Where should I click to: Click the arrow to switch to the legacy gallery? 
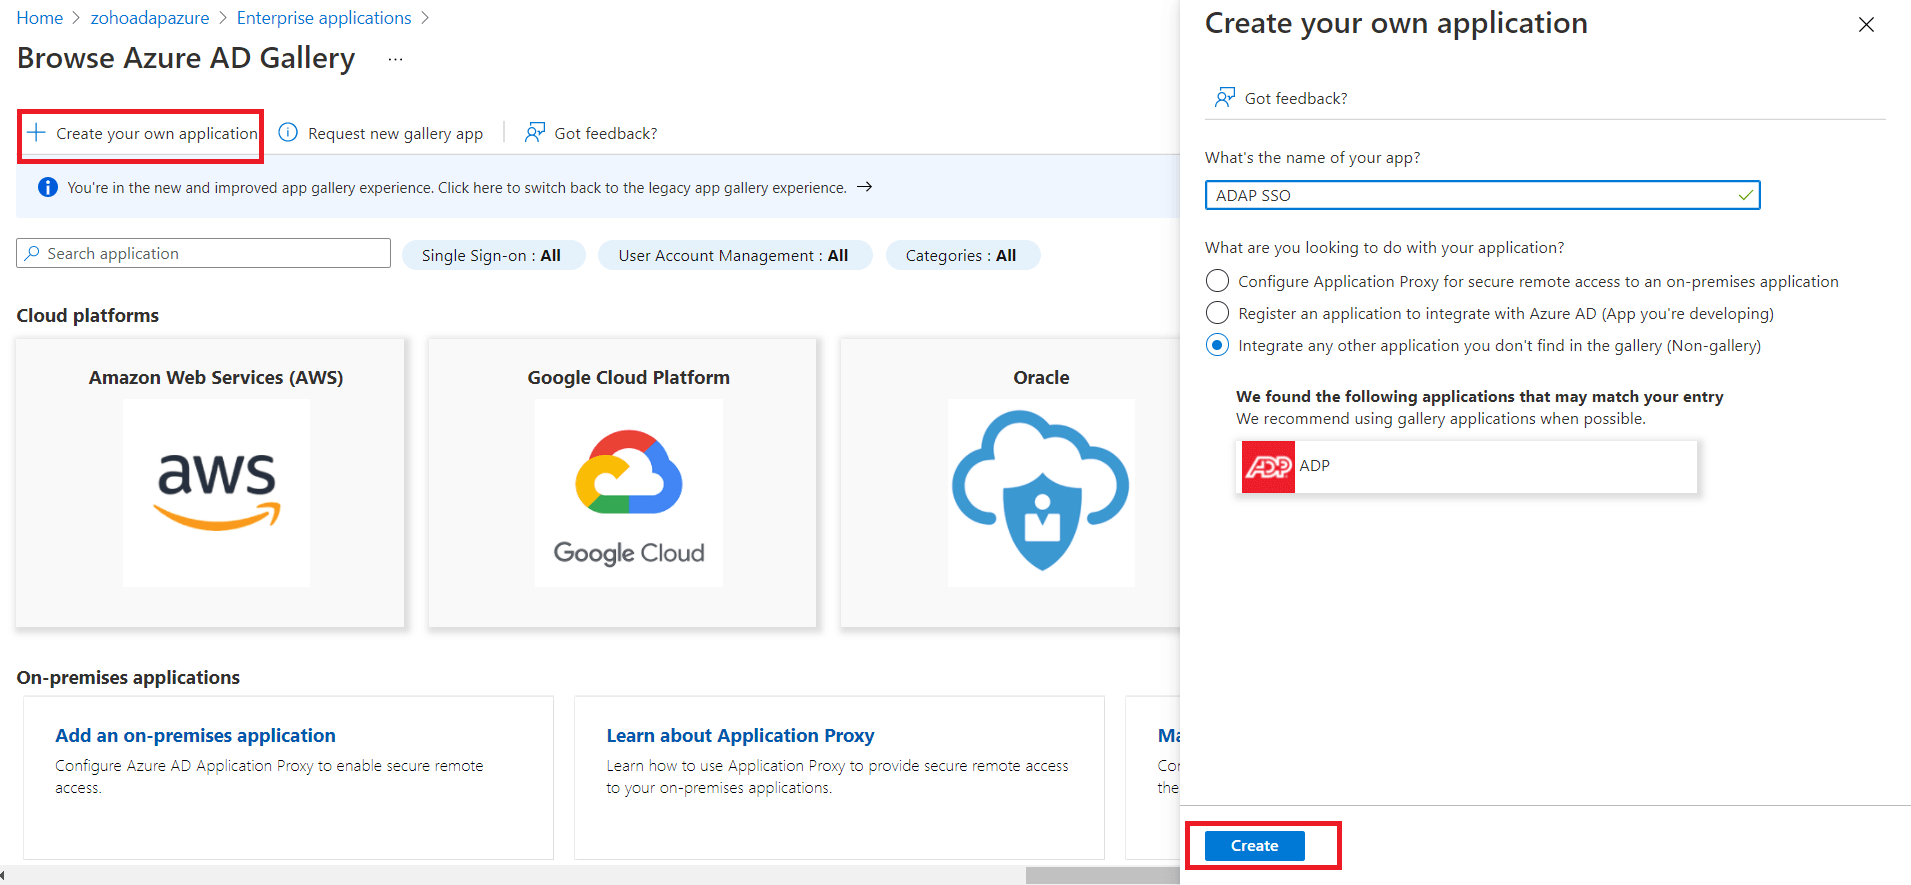coord(865,187)
